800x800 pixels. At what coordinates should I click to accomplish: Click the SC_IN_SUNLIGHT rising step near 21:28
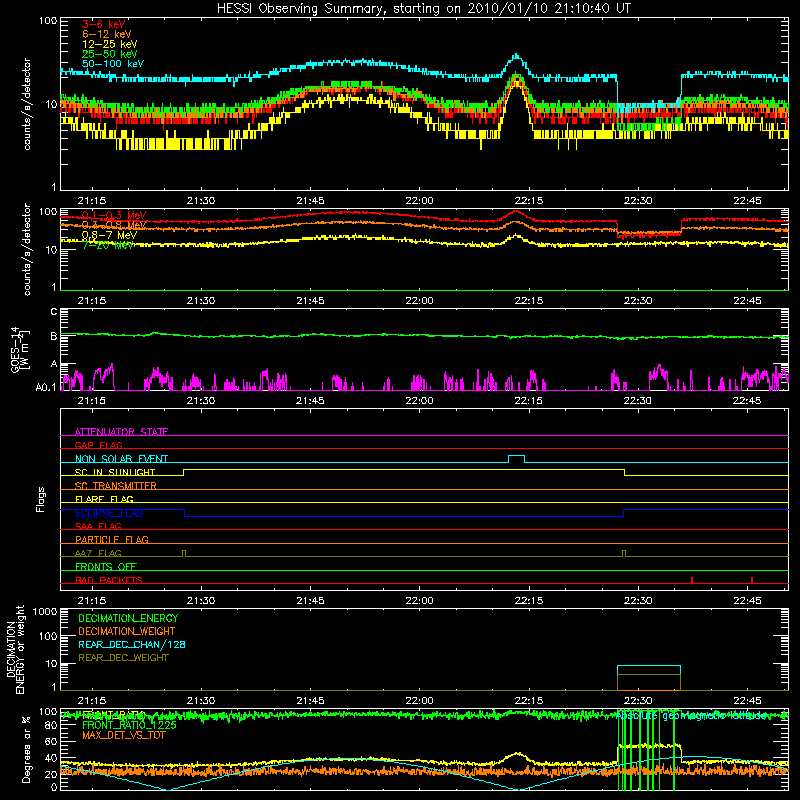click(184, 472)
